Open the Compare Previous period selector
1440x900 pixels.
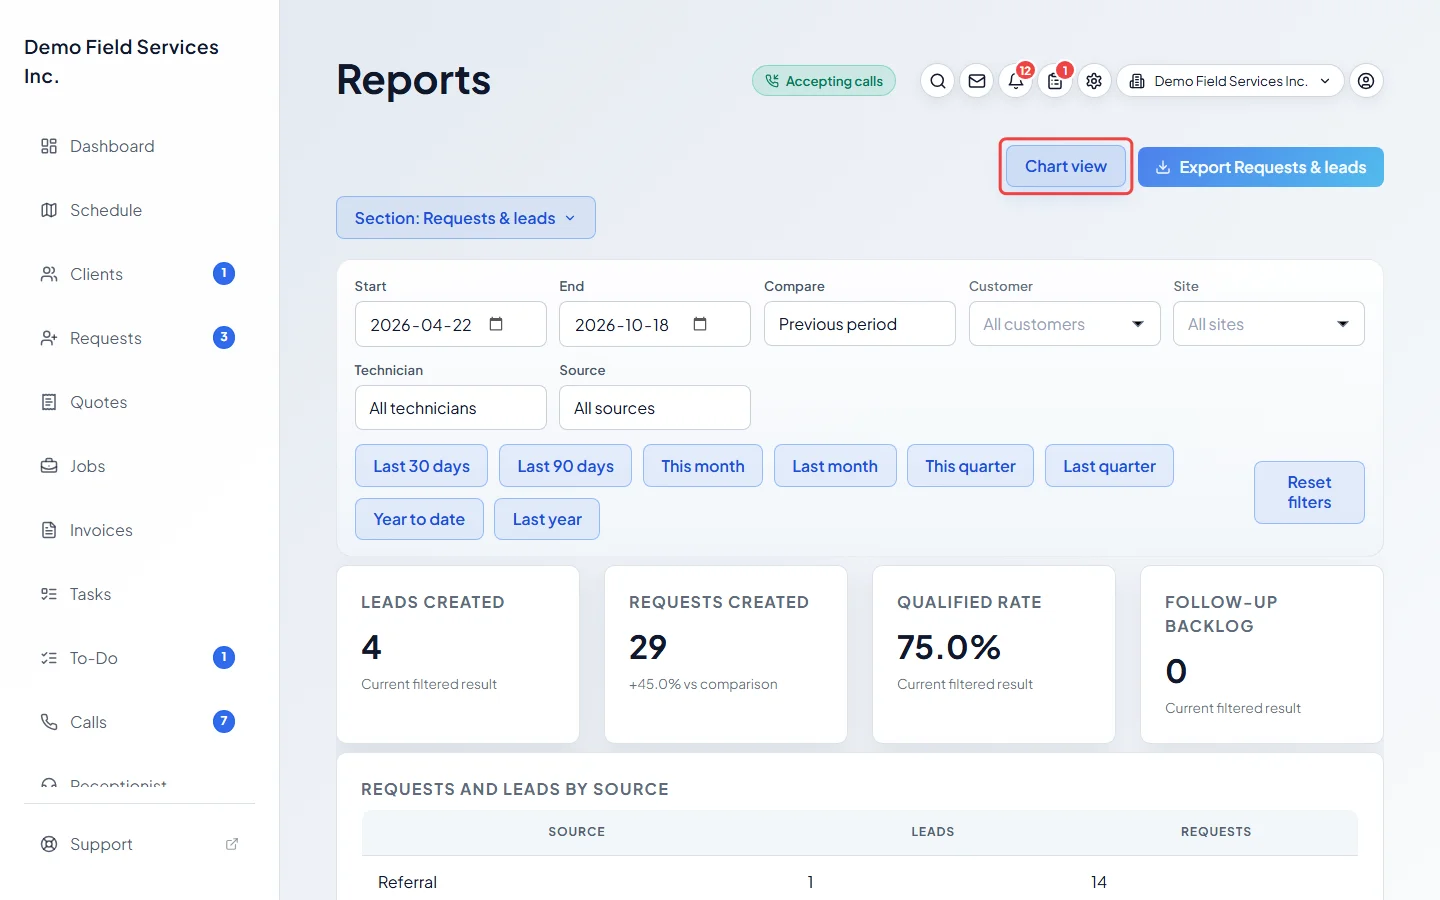tap(860, 324)
